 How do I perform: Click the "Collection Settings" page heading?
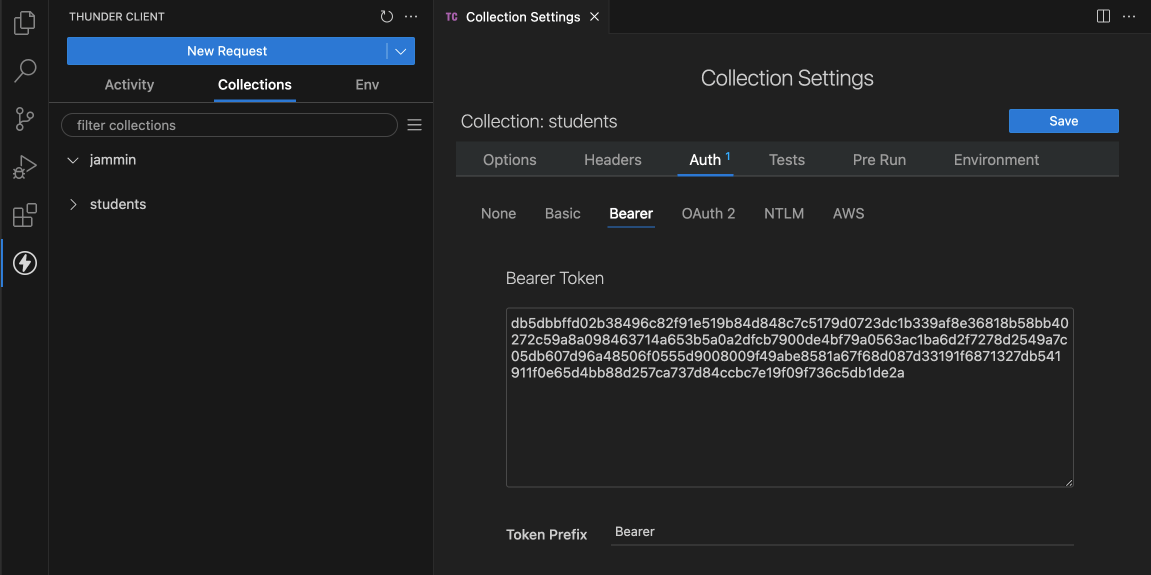click(787, 78)
